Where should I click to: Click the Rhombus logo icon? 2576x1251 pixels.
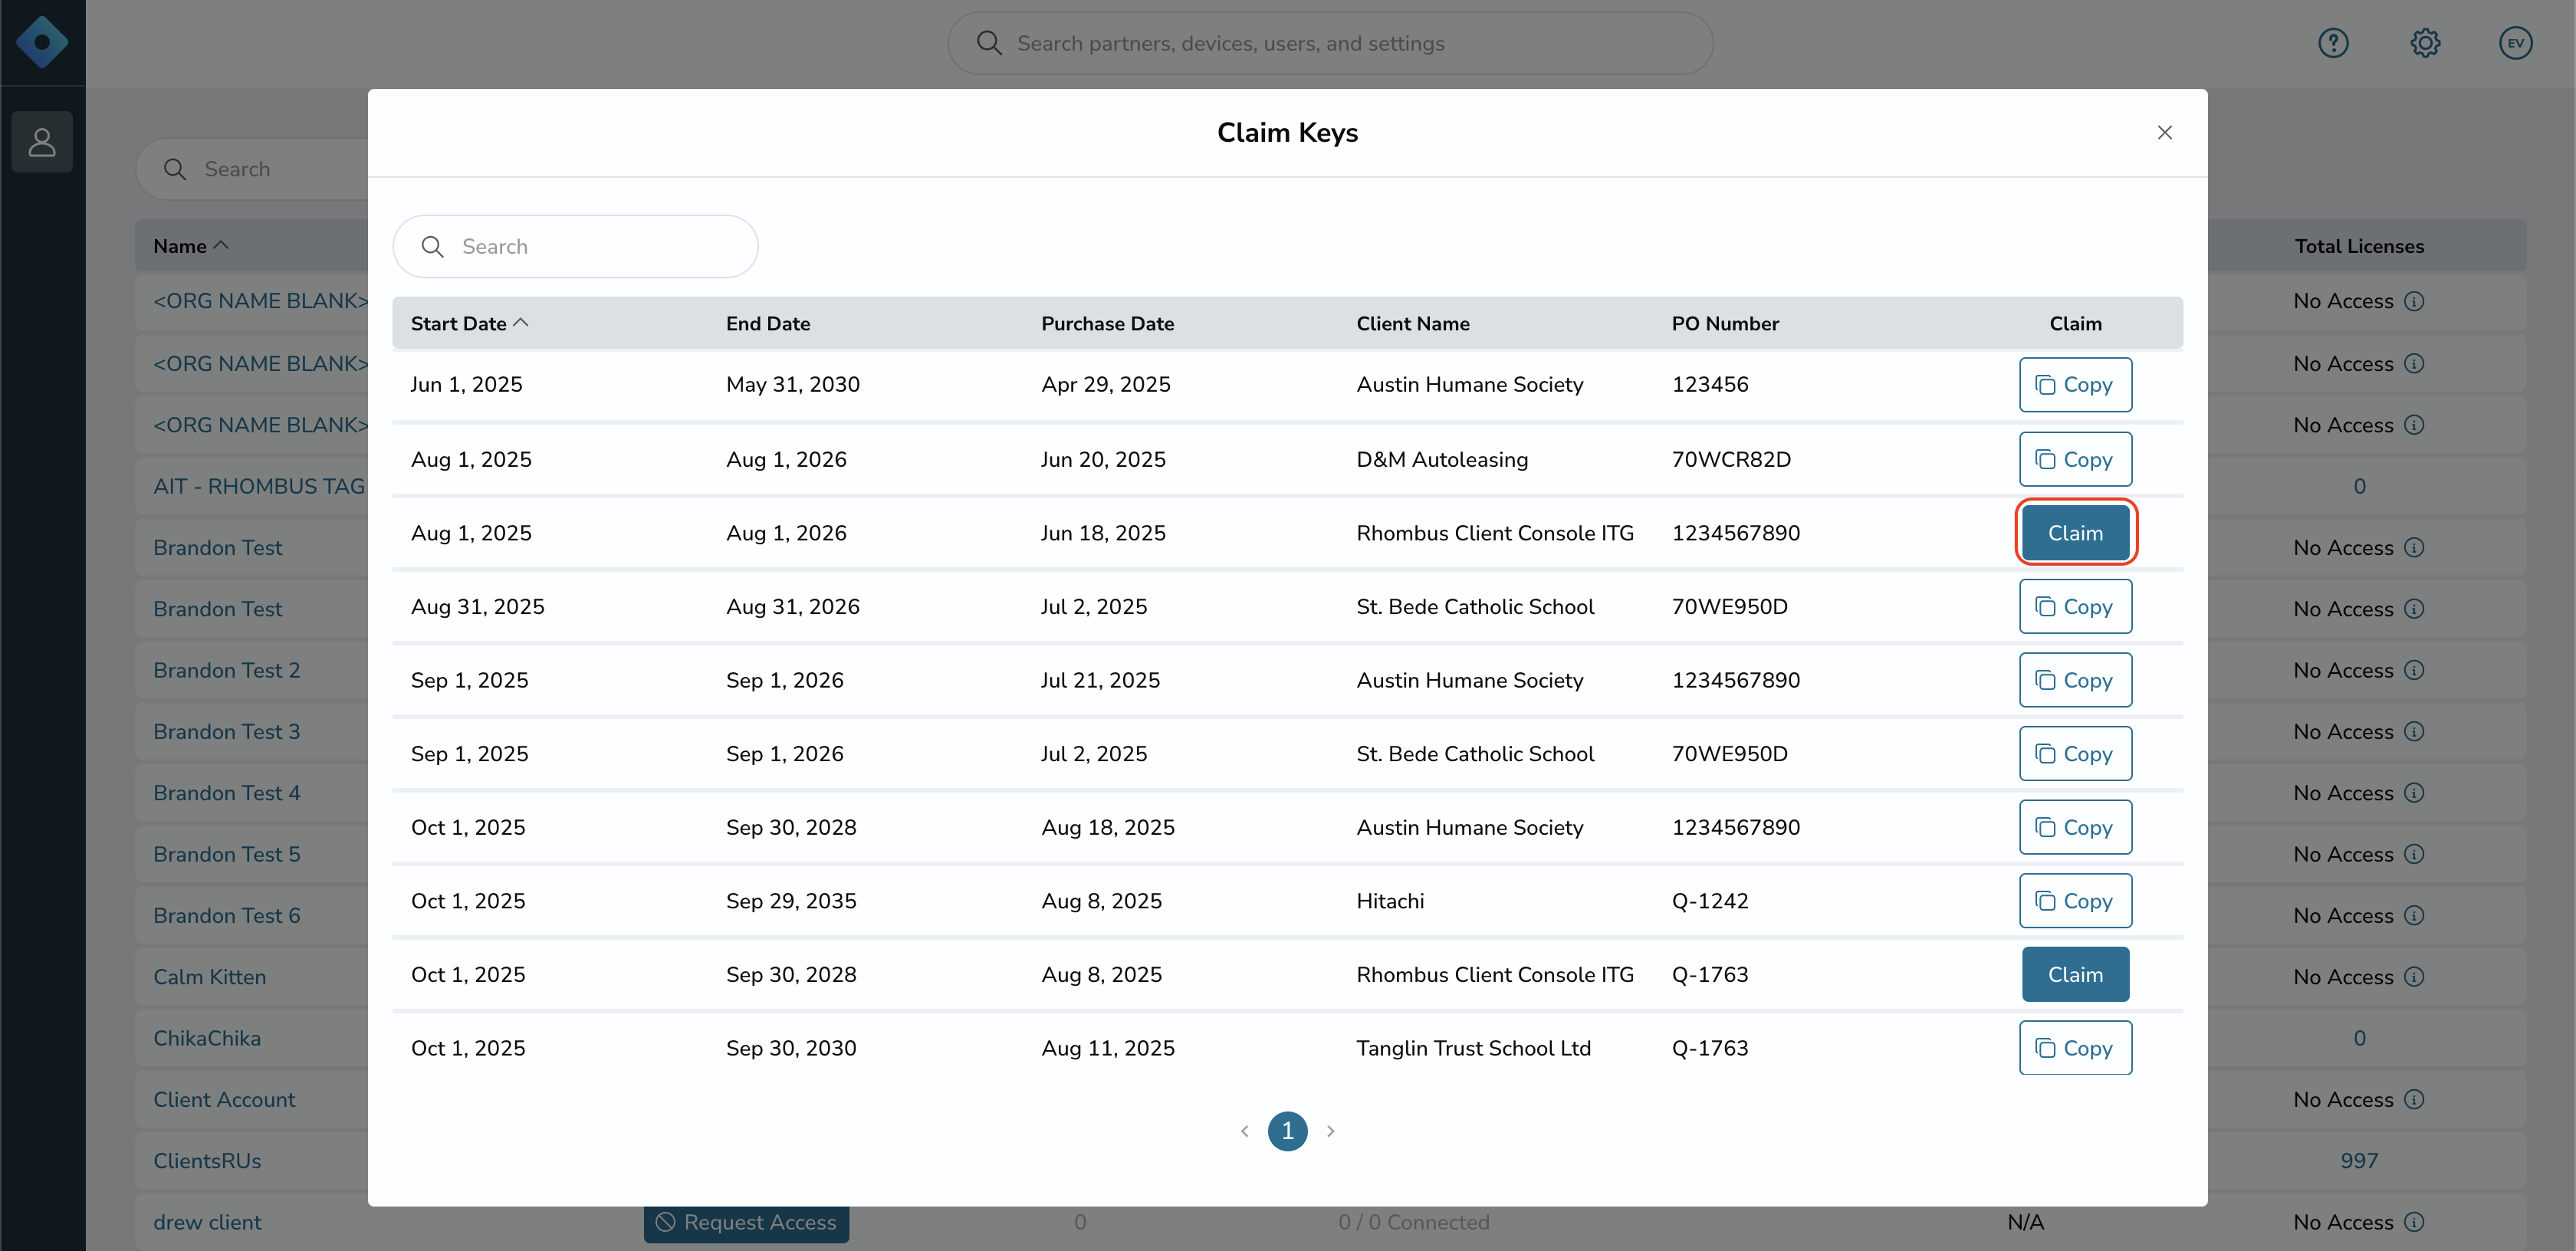click(x=42, y=42)
